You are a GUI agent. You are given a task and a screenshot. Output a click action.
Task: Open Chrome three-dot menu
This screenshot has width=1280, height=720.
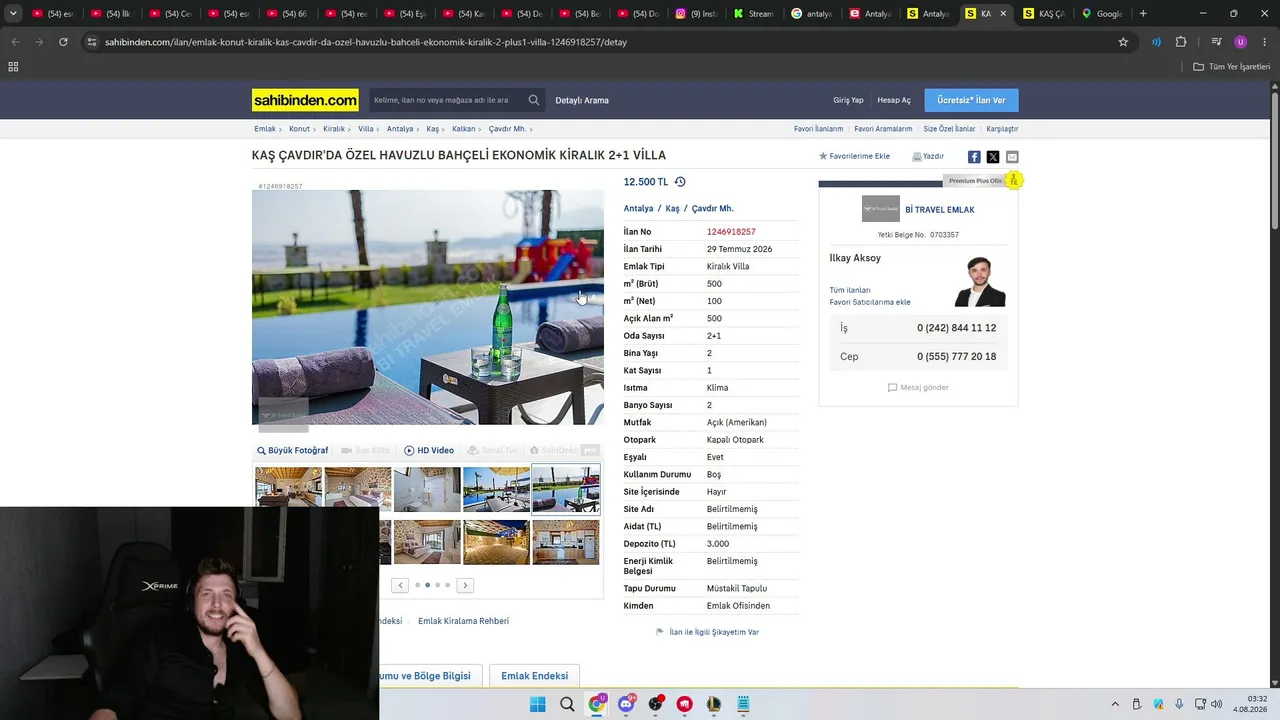coord(1263,42)
